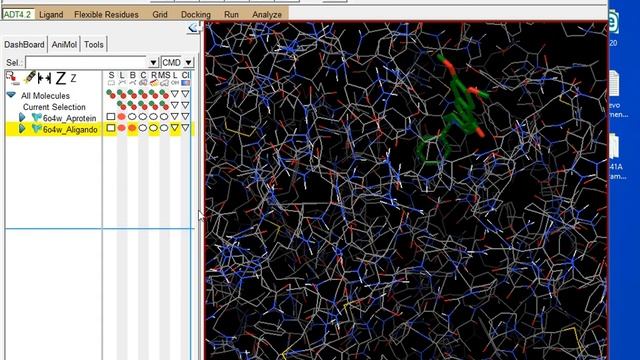Enable molecular surface for 6o4w_Aprotein
The width and height of the screenshot is (640, 360).
click(164, 117)
